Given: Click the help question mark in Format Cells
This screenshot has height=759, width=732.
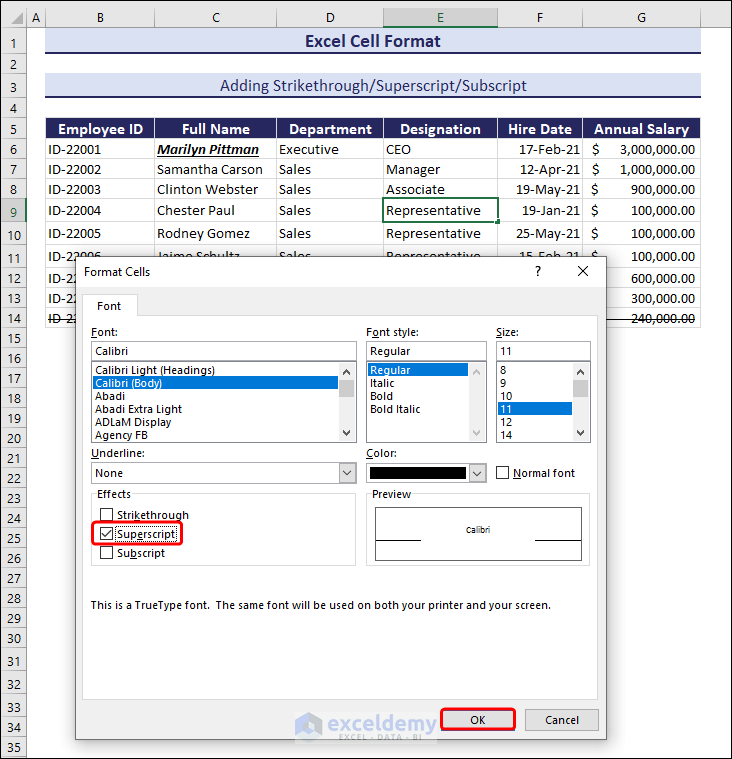Looking at the screenshot, I should click(538, 271).
